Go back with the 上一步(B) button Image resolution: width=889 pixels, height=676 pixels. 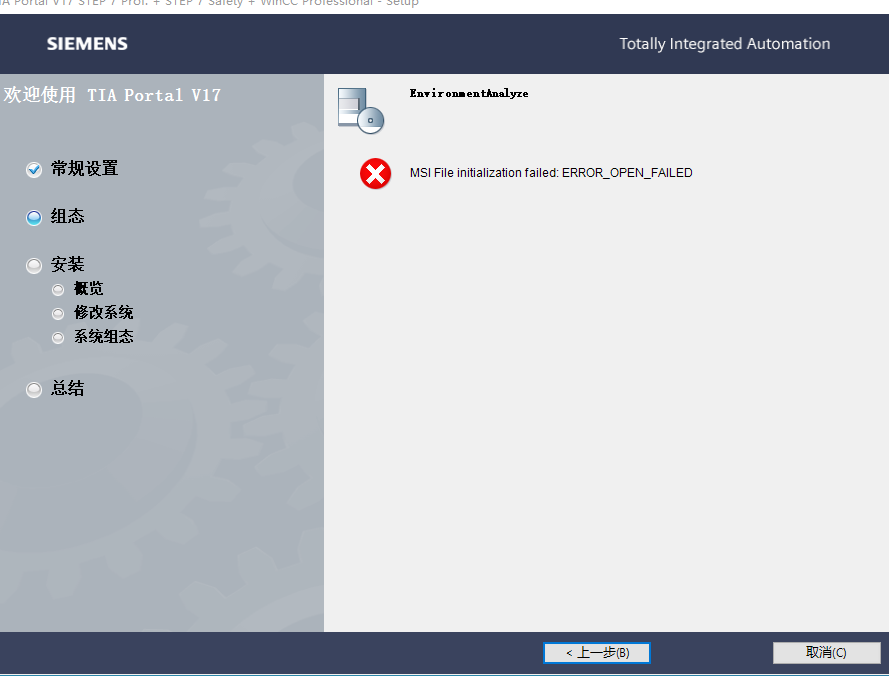[x=596, y=653]
